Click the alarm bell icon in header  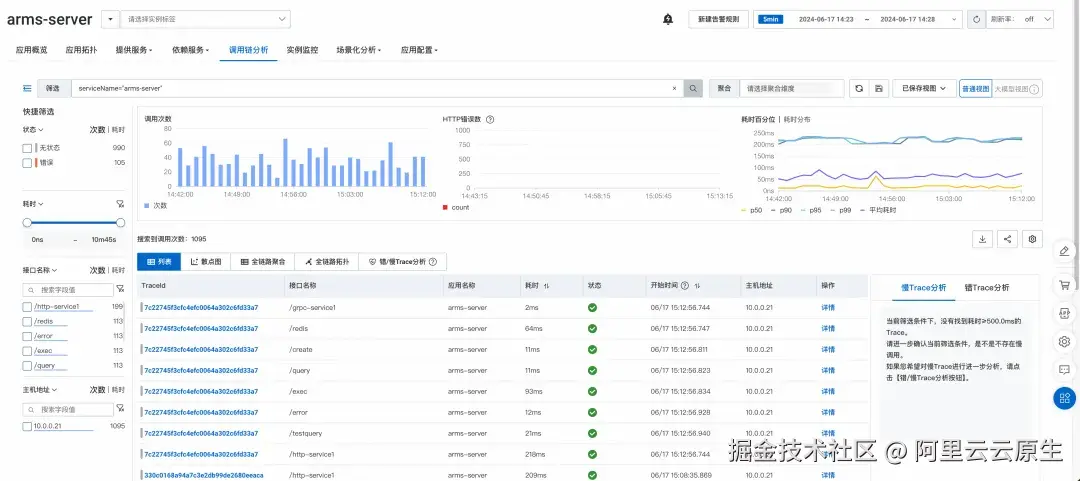coord(667,19)
